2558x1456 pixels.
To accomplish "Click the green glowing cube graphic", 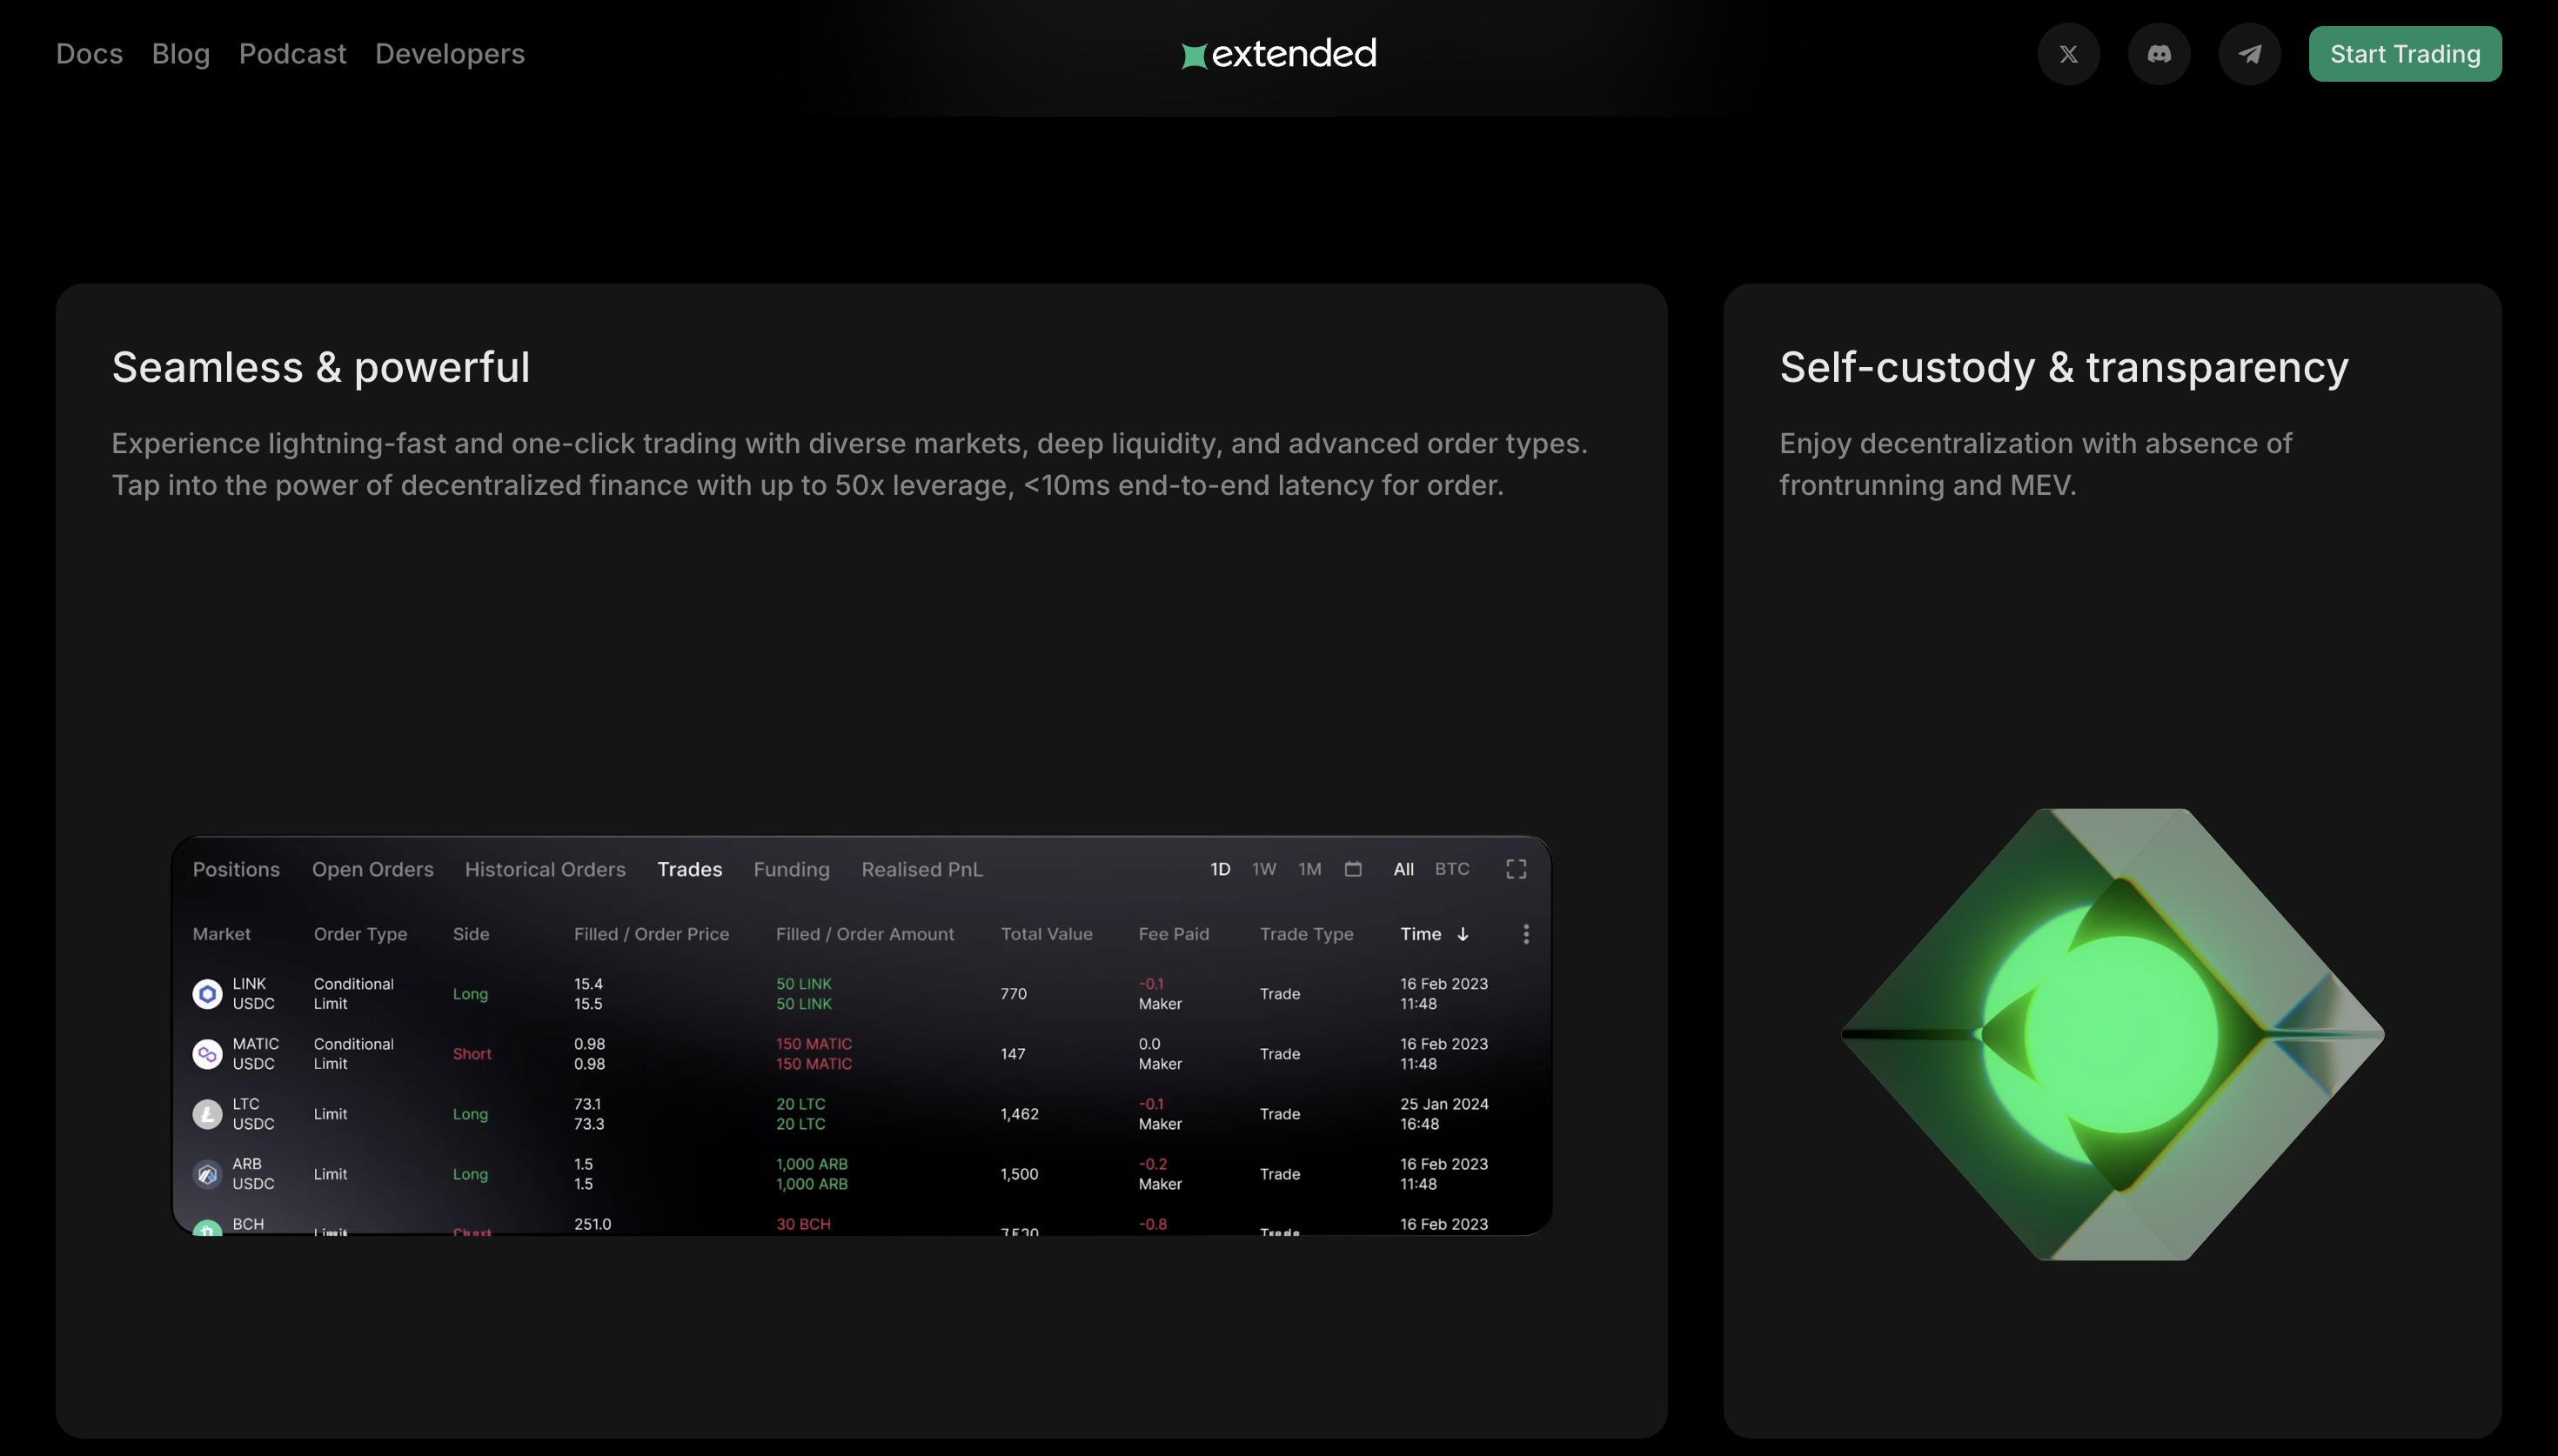I will [x=2112, y=1034].
